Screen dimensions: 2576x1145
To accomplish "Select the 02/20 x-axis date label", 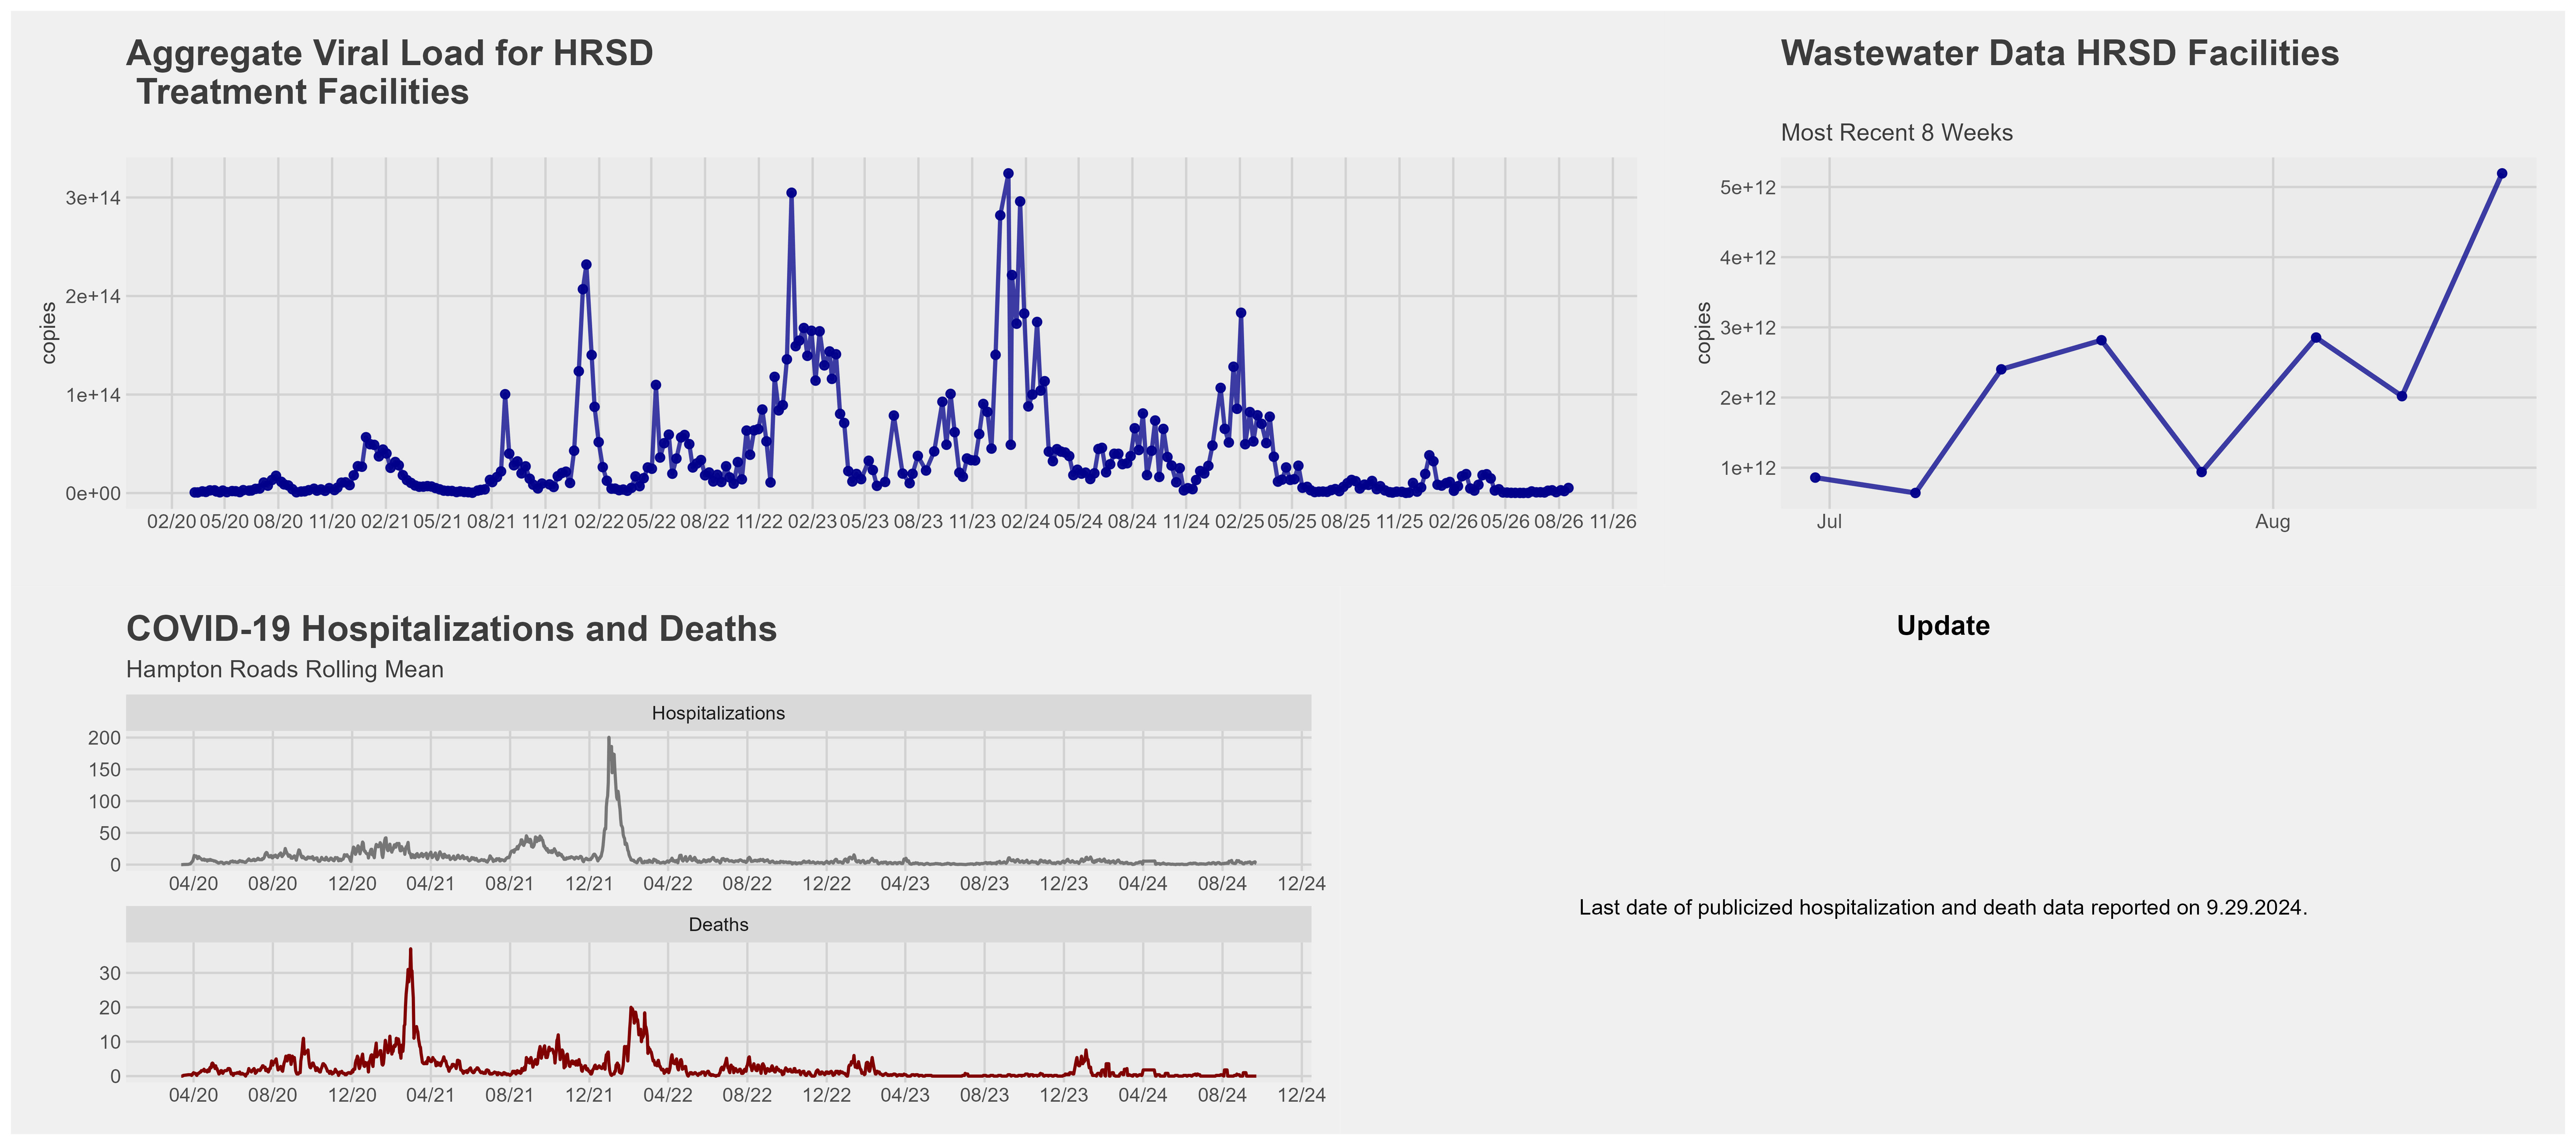I will coord(172,522).
